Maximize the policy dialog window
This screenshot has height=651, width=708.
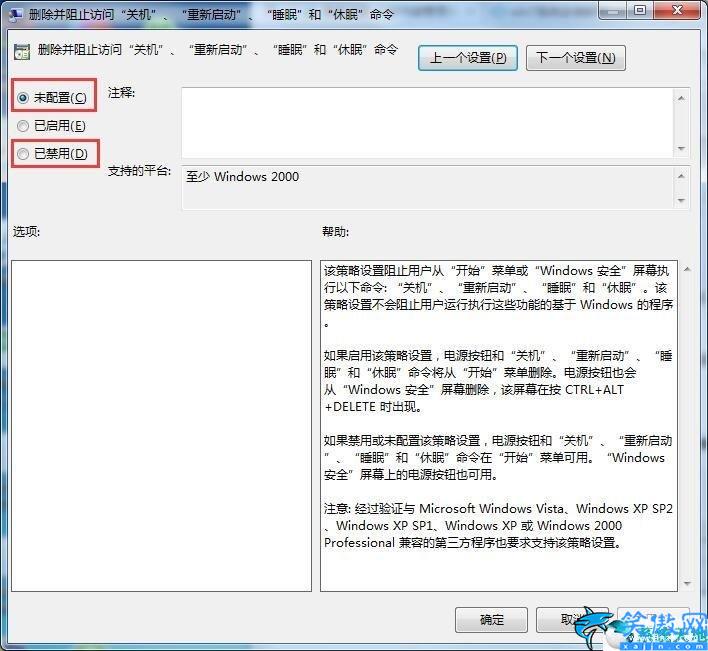640,10
